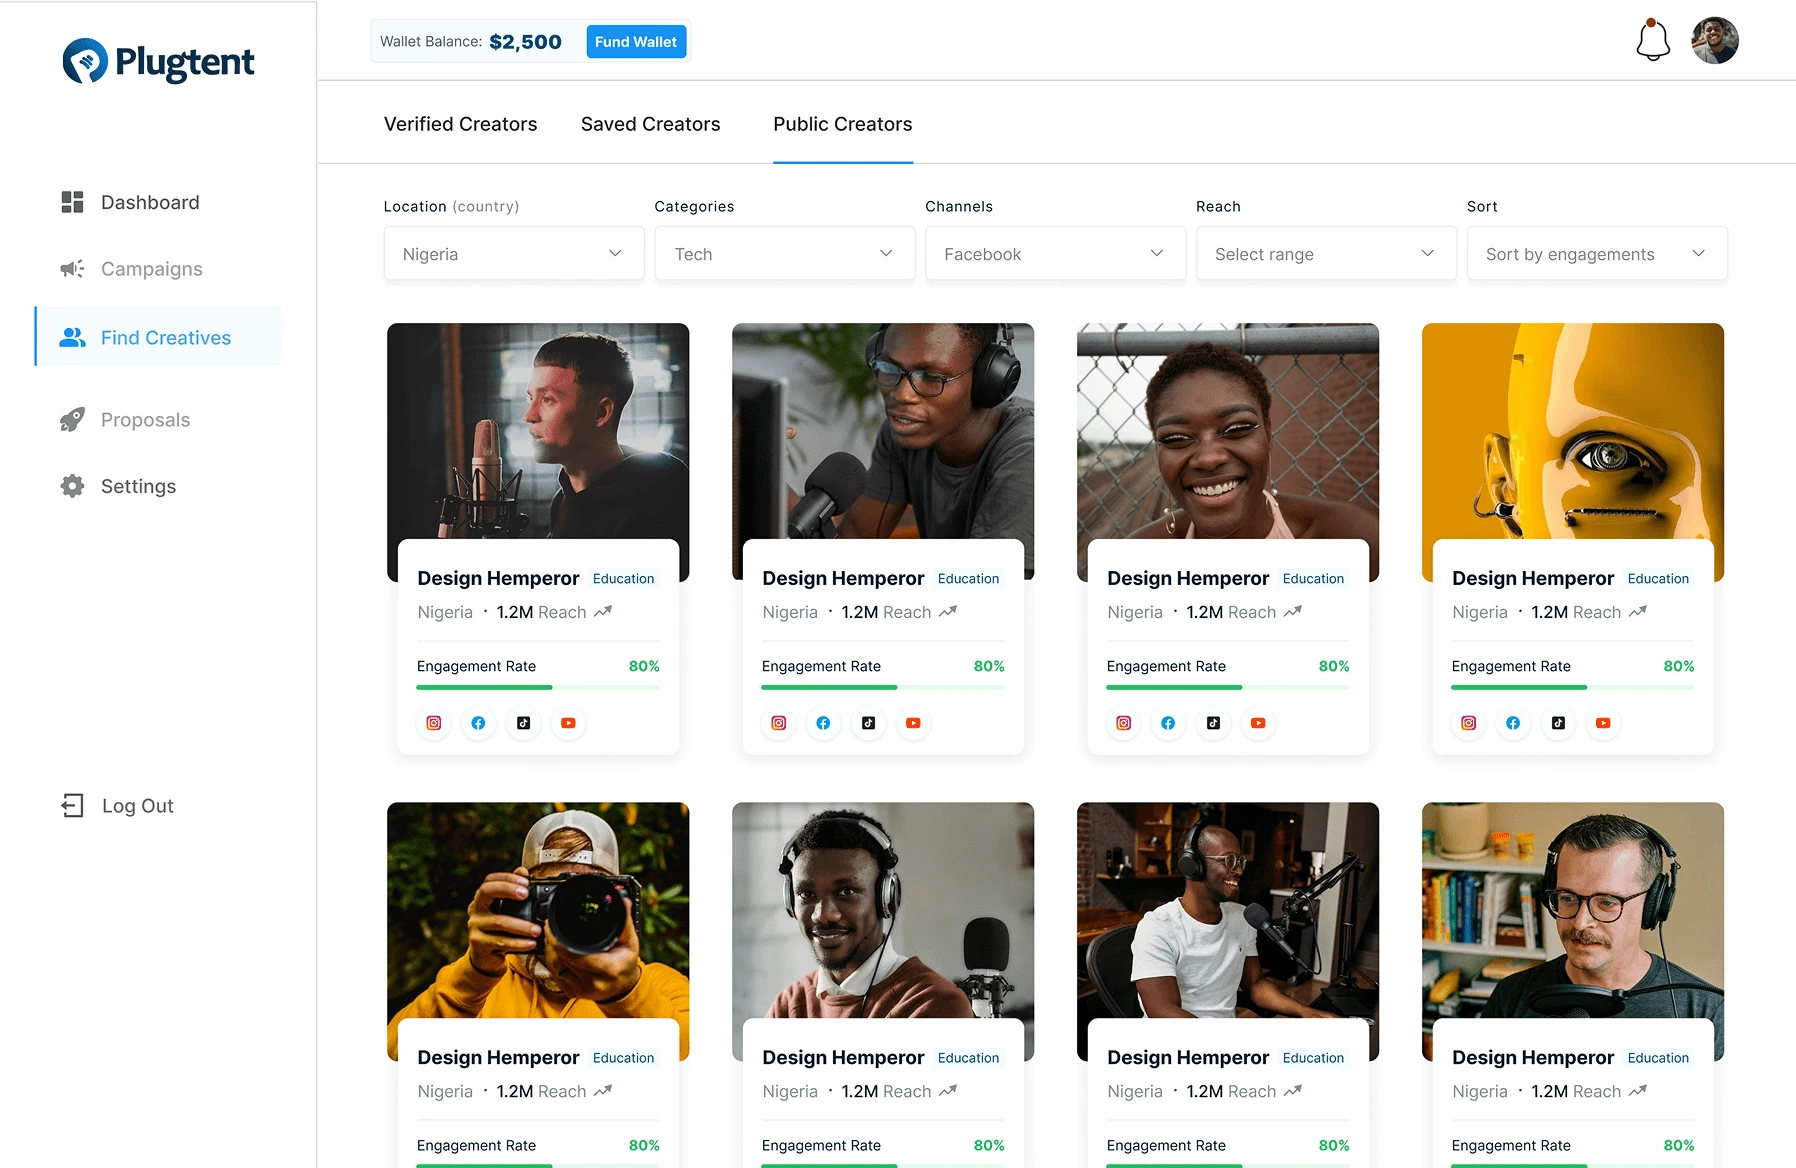Viewport: 1796px width, 1168px height.
Task: Open the Sort by engagements dropdown
Action: (1597, 254)
